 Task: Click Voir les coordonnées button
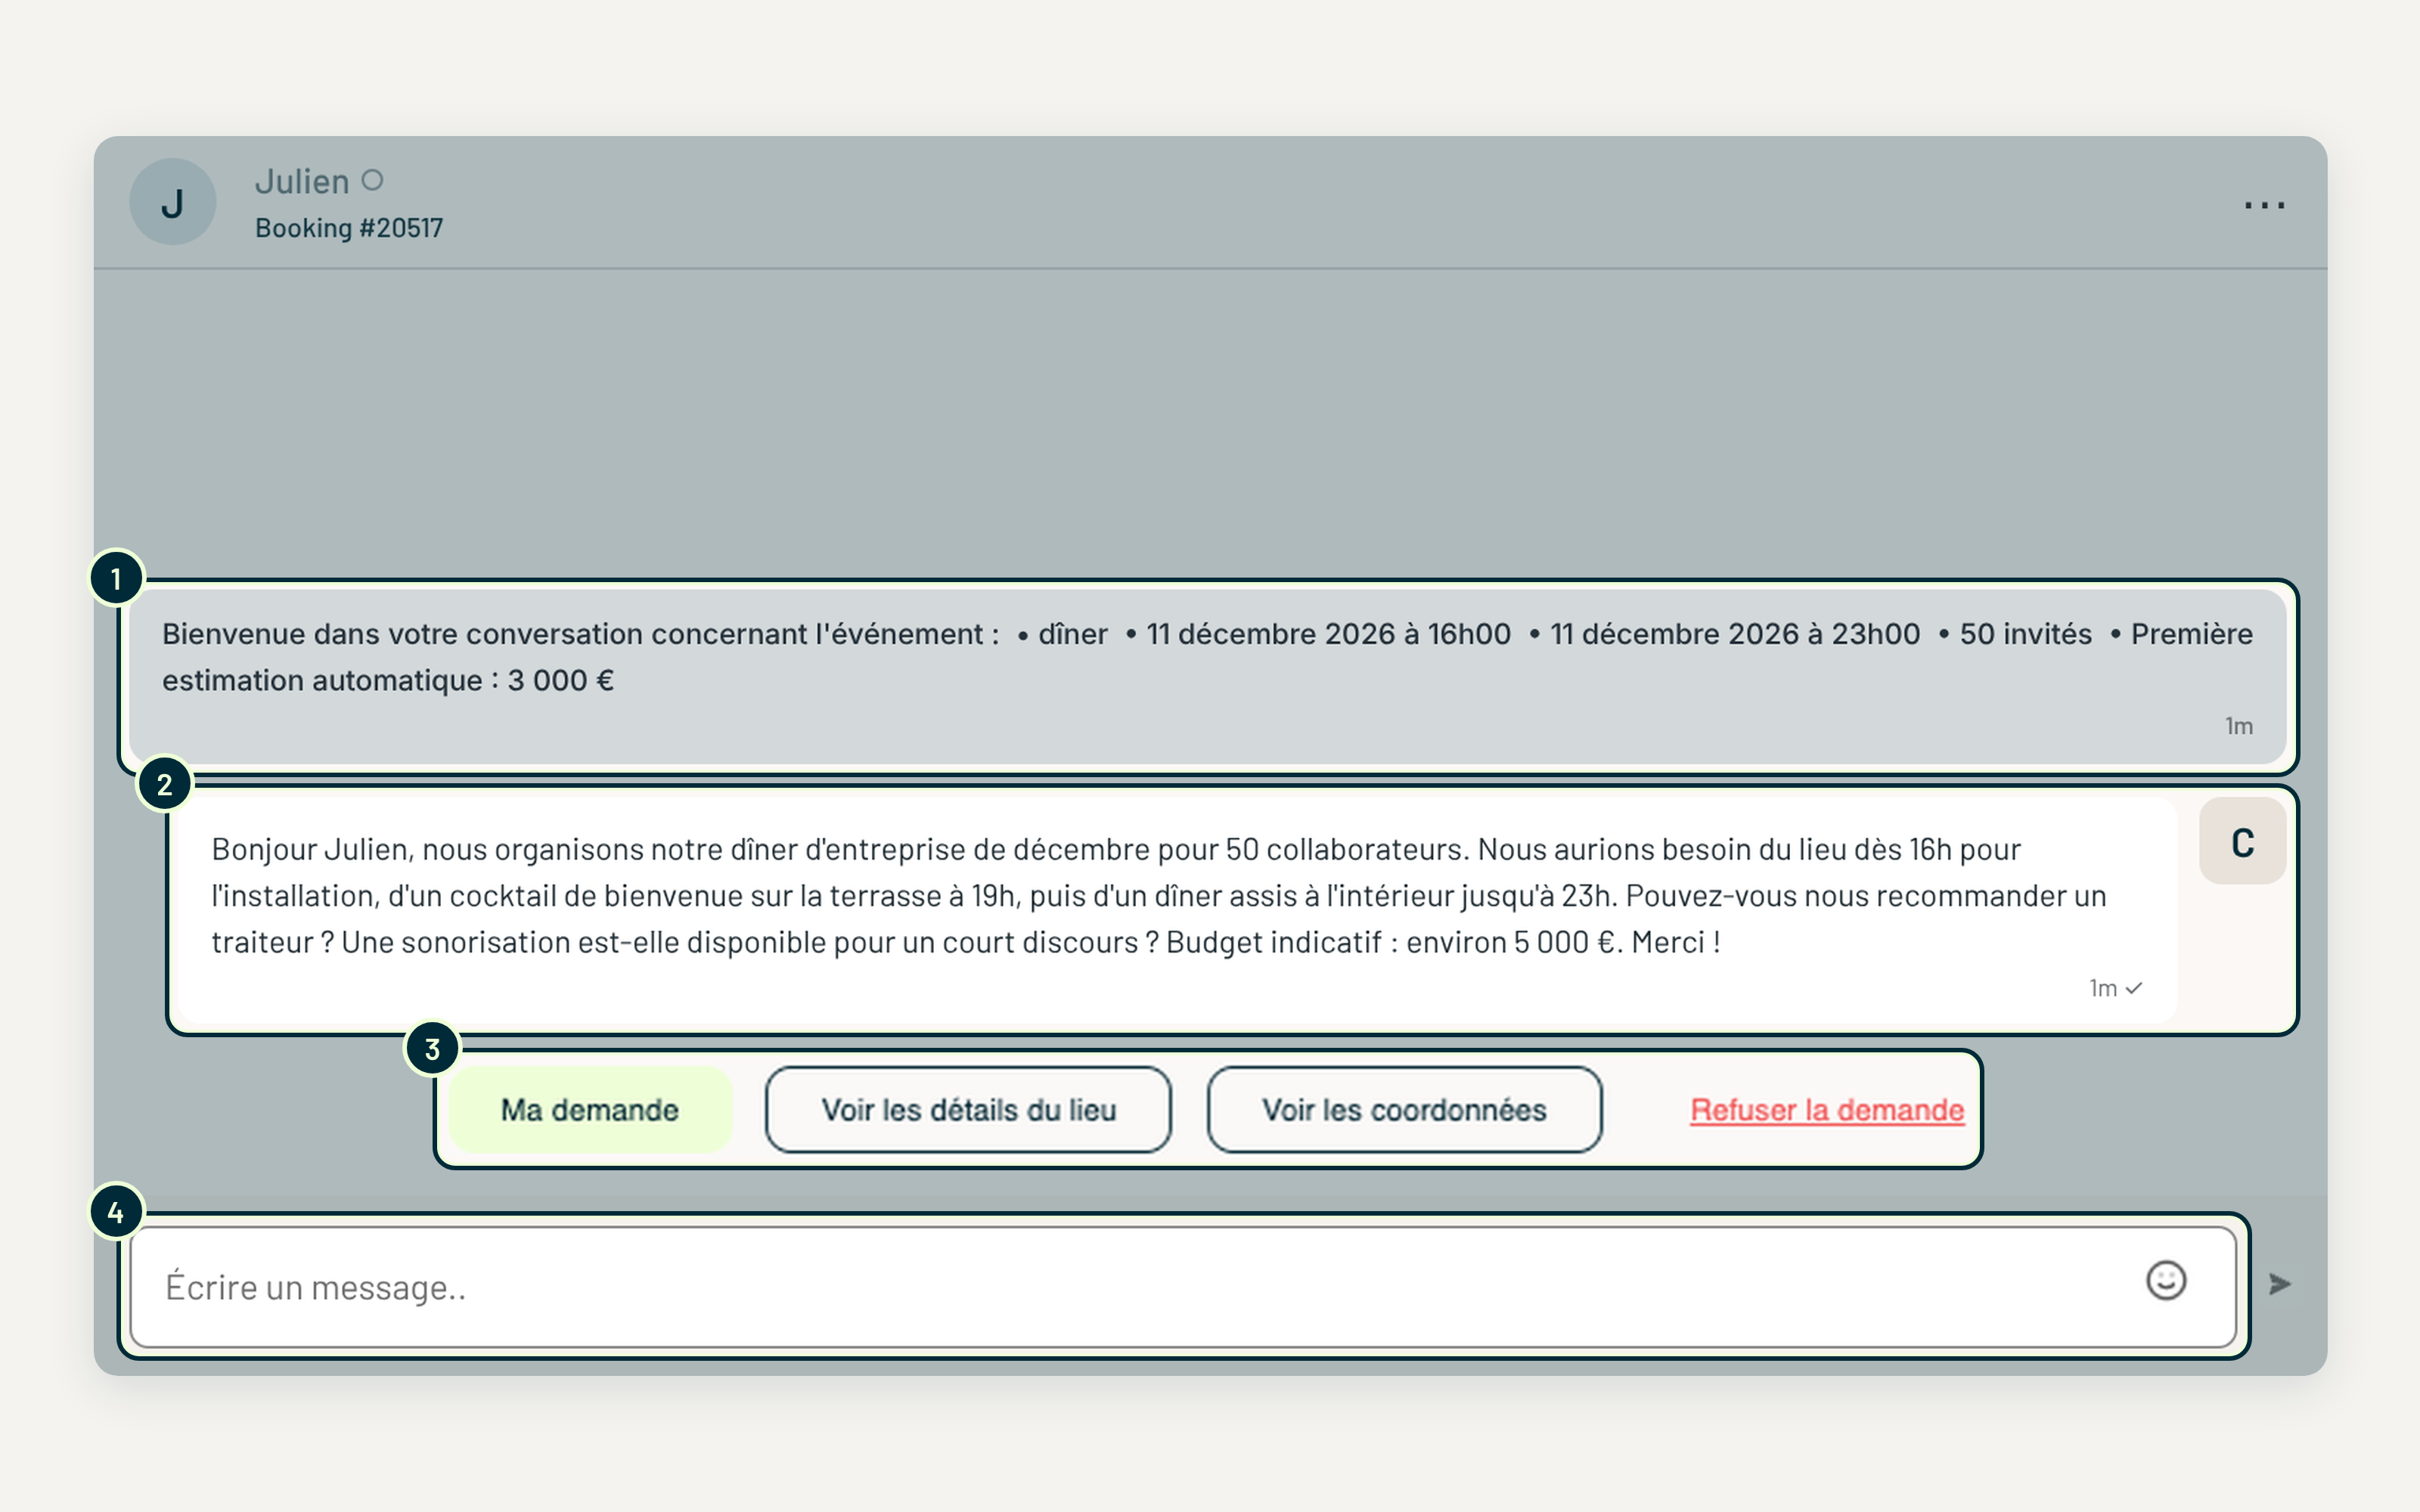click(1404, 1110)
